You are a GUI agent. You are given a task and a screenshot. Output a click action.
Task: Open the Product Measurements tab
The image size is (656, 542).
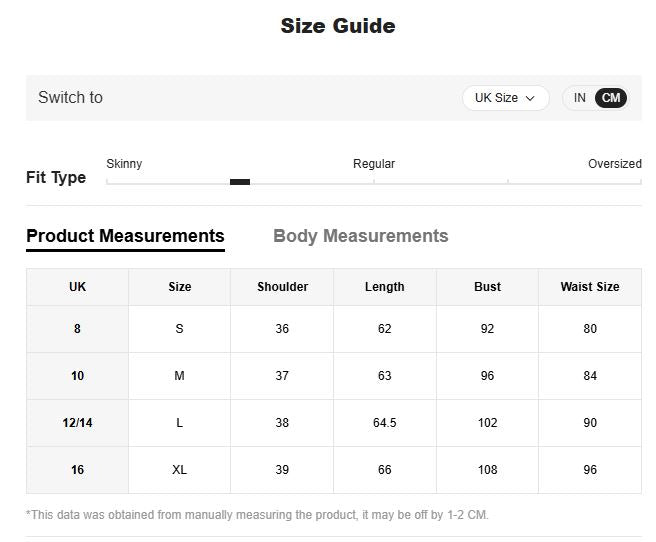point(125,236)
